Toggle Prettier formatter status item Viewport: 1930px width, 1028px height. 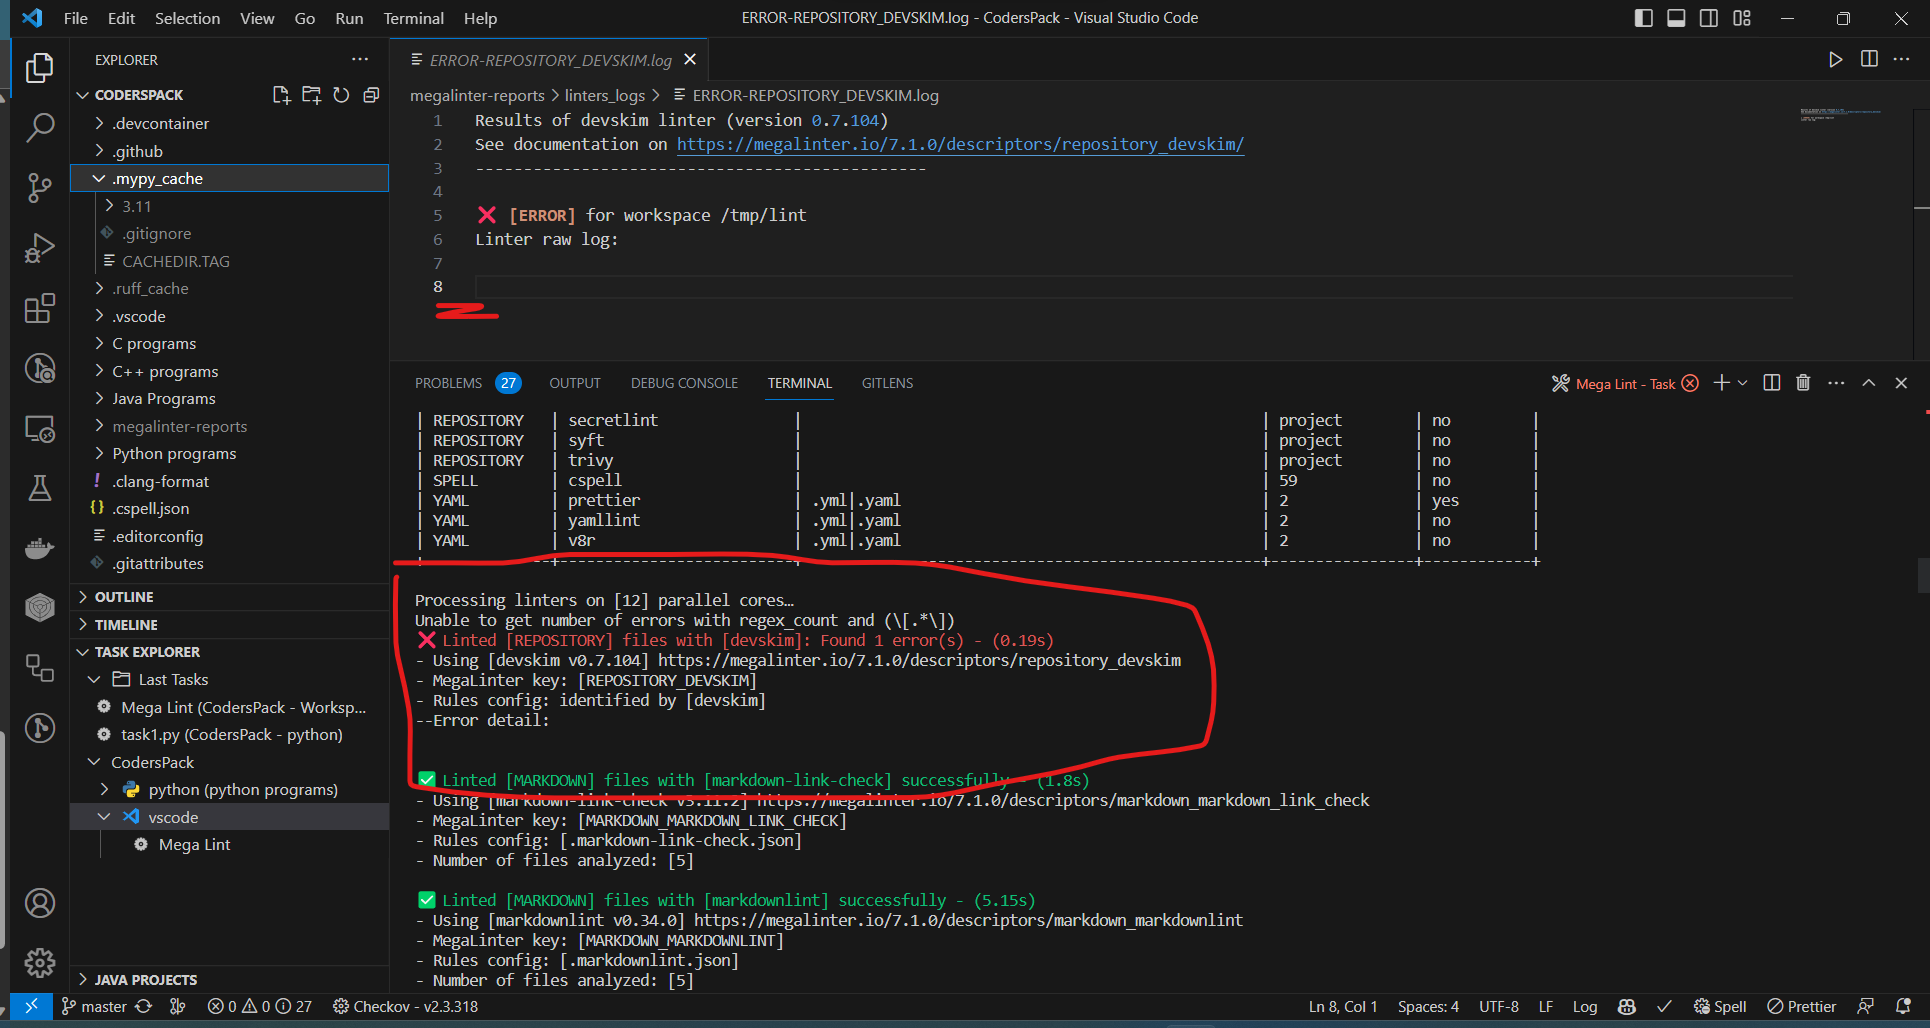click(1801, 1006)
